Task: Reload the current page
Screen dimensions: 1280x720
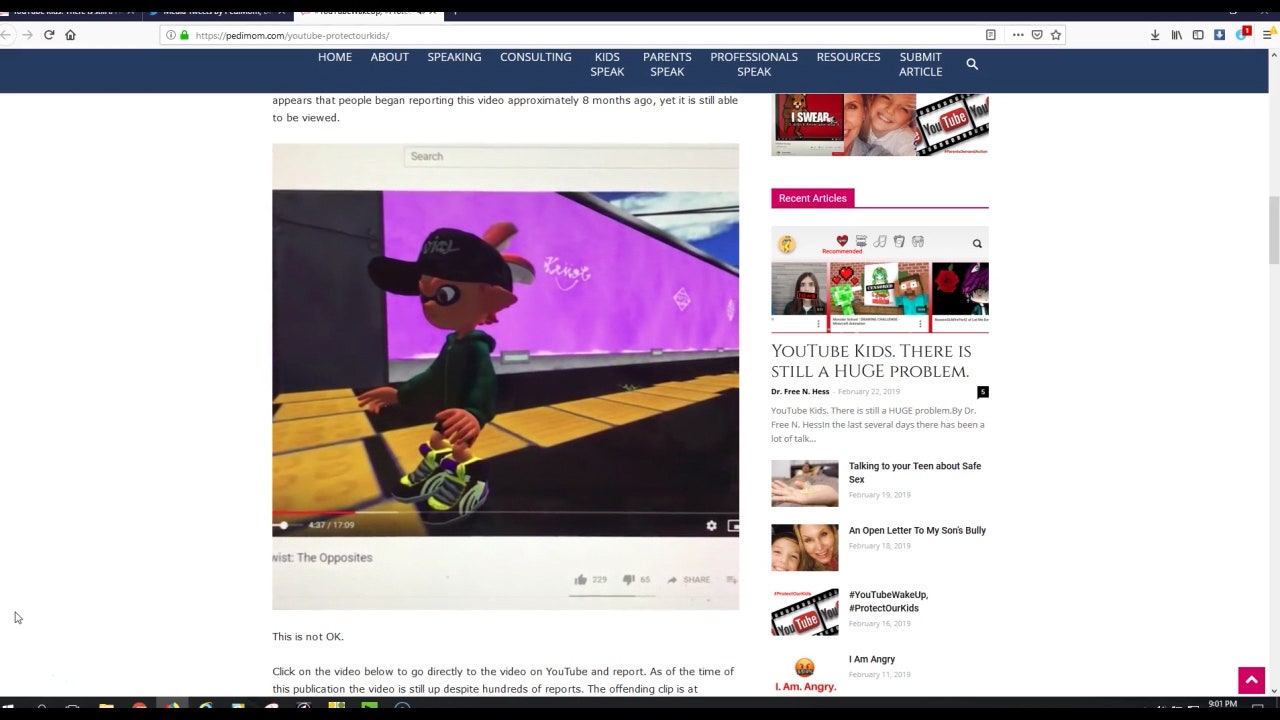Action: 48,35
